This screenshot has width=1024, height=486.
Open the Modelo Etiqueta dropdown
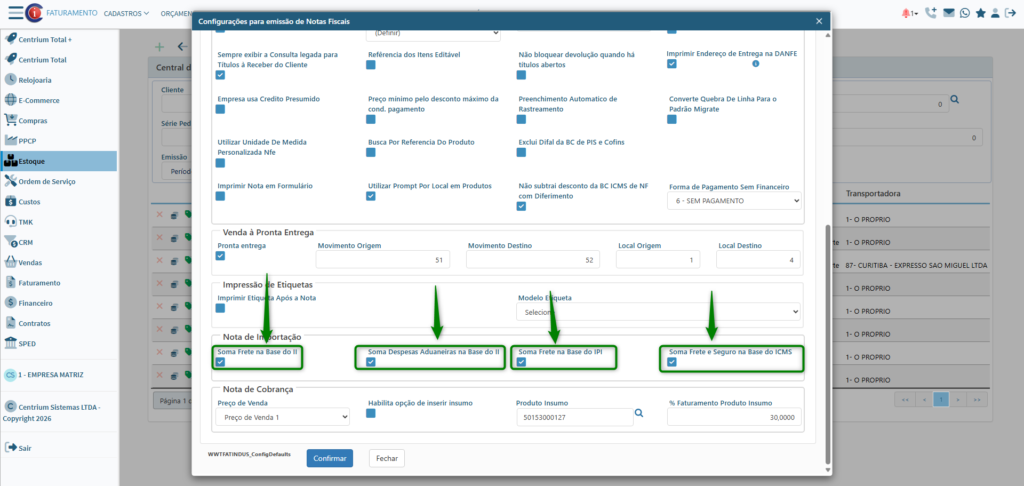pyautogui.click(x=658, y=312)
